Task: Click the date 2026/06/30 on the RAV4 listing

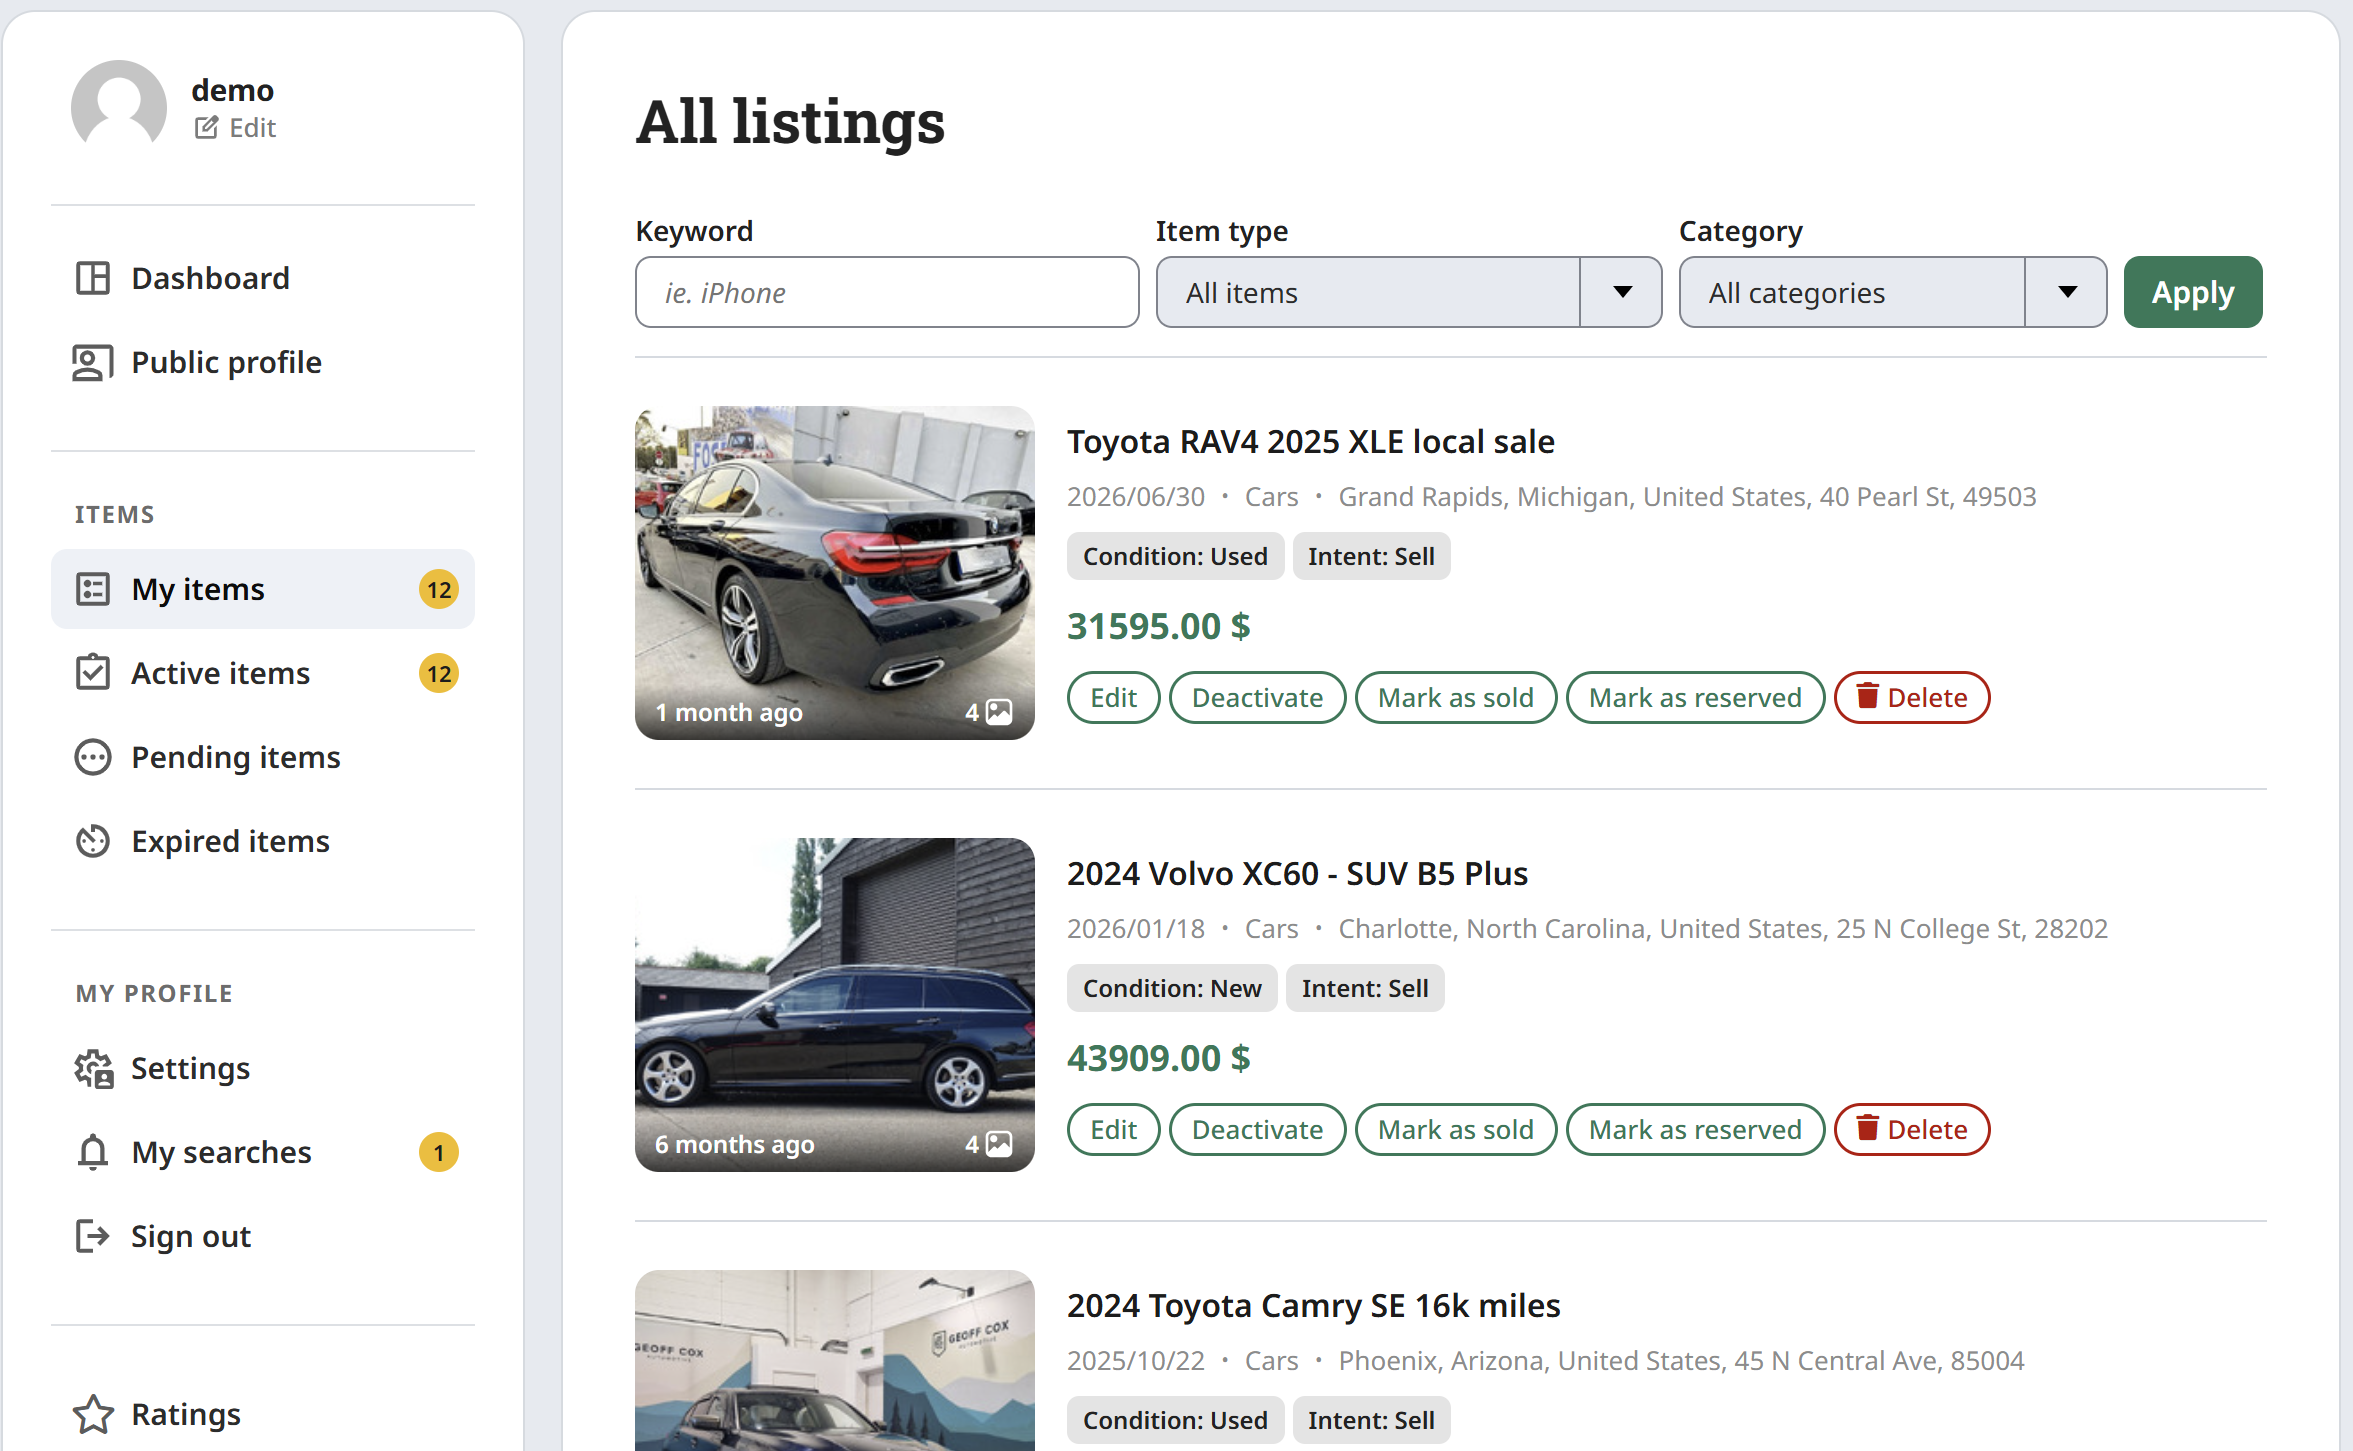Action: pos(1136,497)
